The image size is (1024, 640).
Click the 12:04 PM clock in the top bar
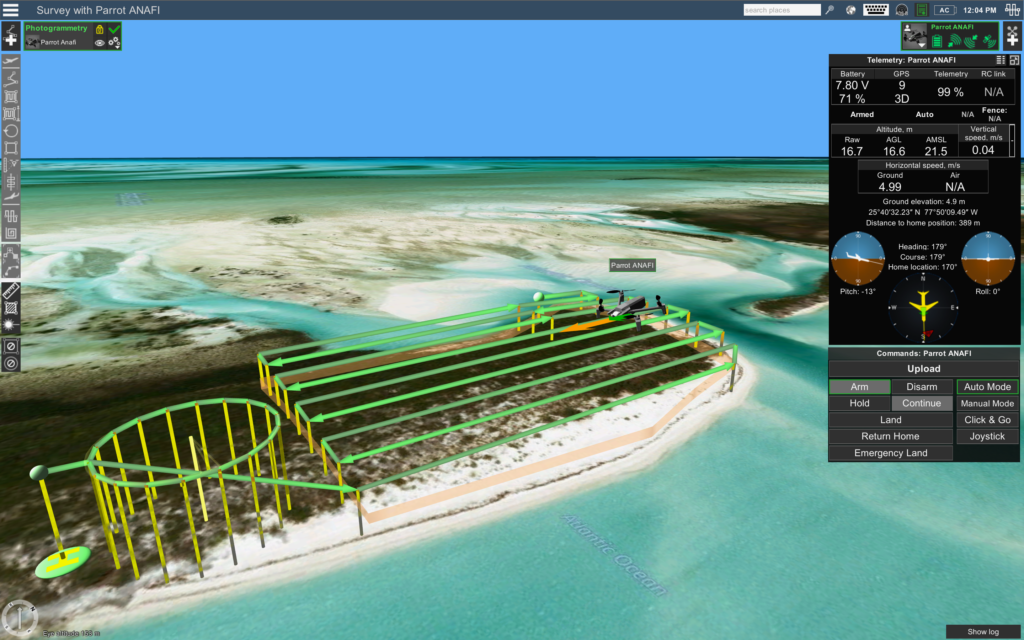pos(980,10)
